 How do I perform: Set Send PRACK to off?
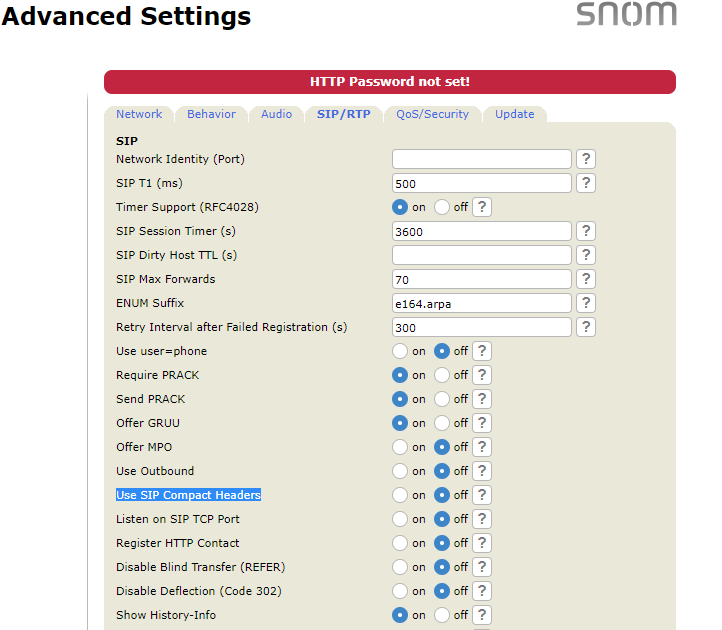(442, 399)
